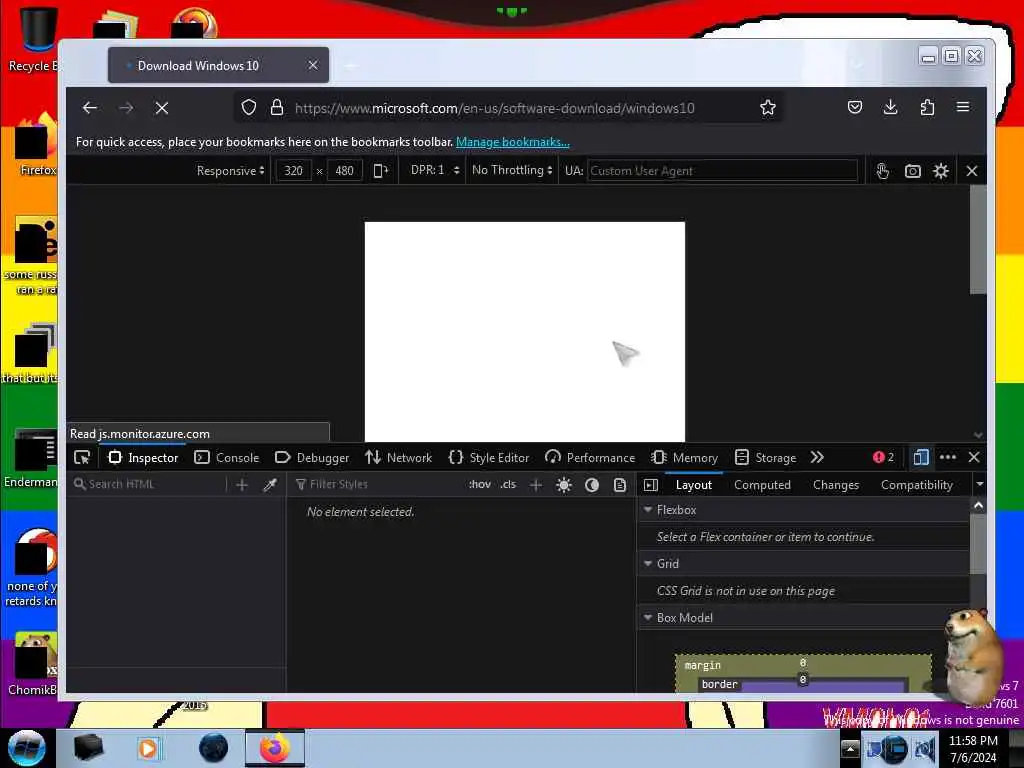1024x768 pixels.
Task: Show more devtools tabs chevron
Action: tap(817, 457)
